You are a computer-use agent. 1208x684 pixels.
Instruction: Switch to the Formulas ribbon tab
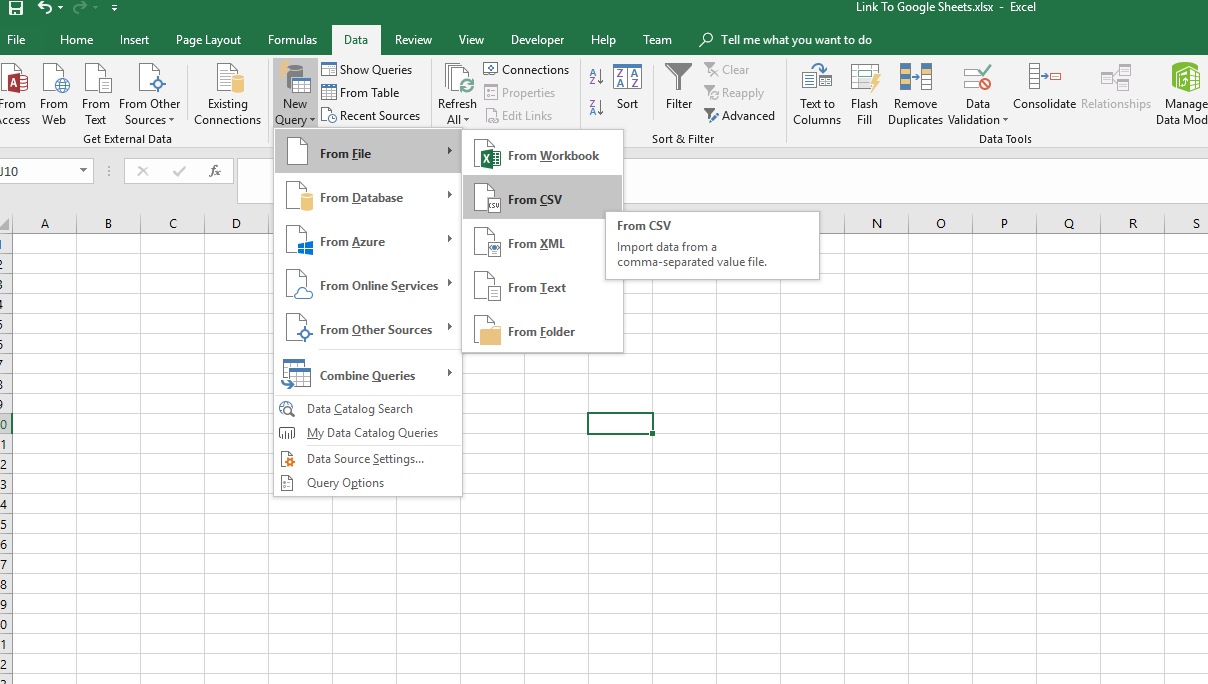pyautogui.click(x=292, y=40)
